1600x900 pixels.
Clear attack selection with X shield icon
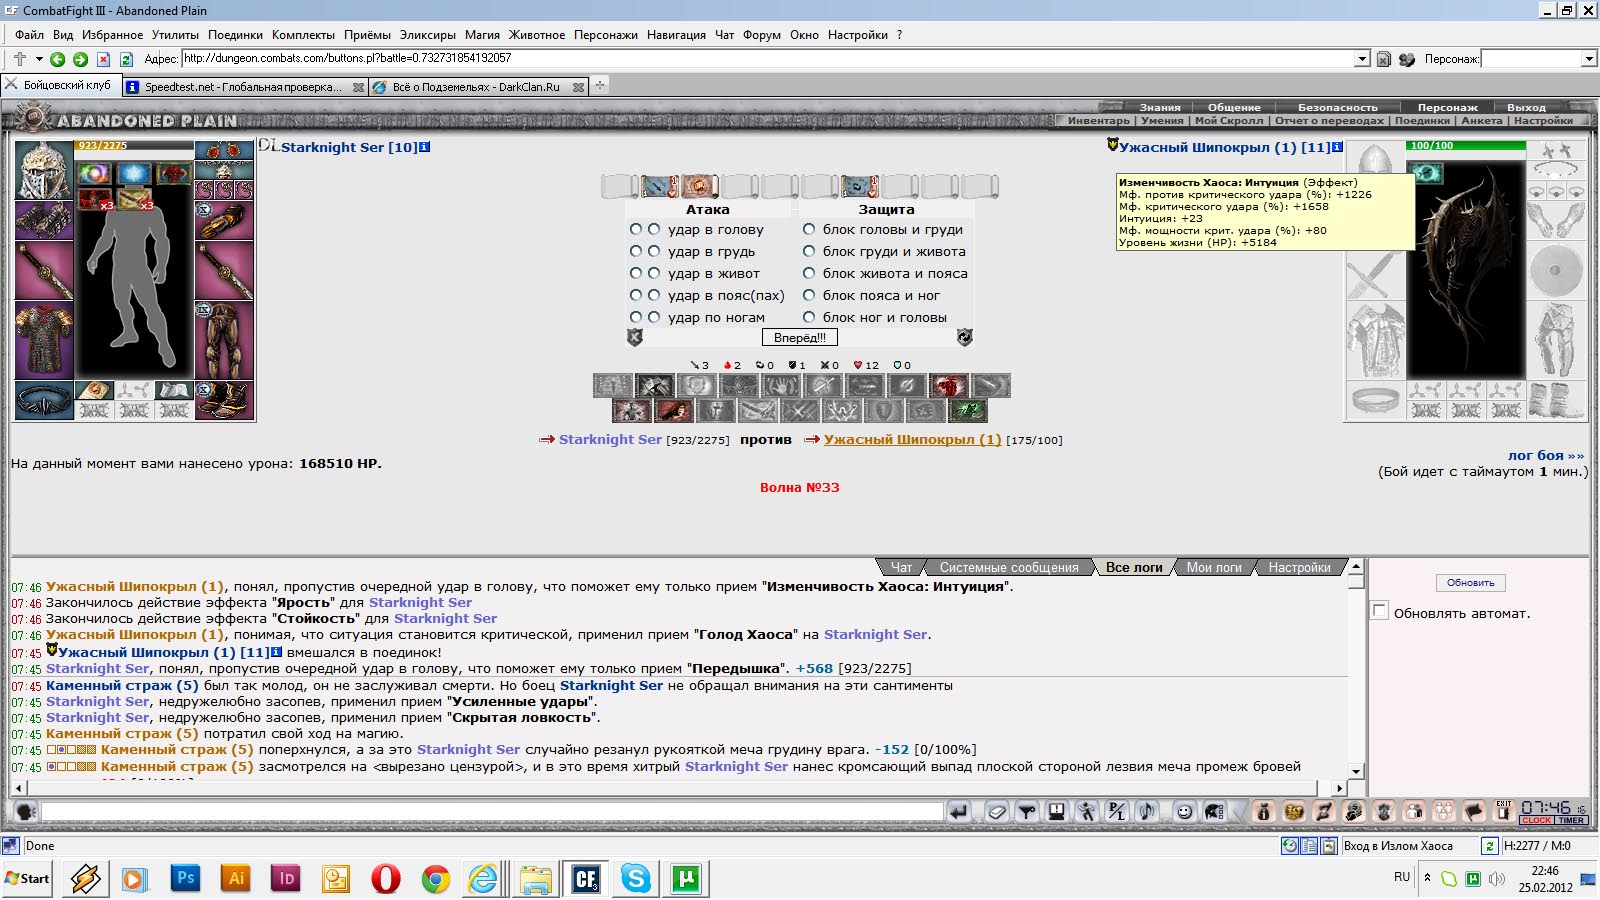pyautogui.click(x=635, y=338)
